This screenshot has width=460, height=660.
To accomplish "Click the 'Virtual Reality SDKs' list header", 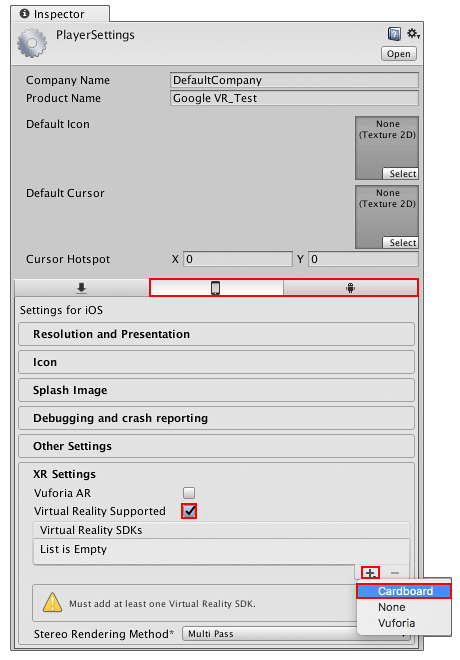I will [x=221, y=530].
